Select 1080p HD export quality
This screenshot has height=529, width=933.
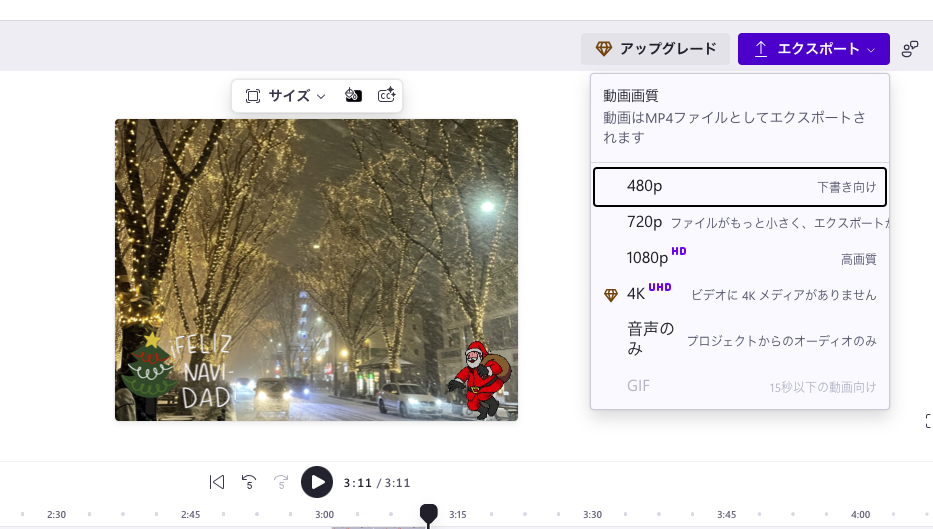[739, 258]
